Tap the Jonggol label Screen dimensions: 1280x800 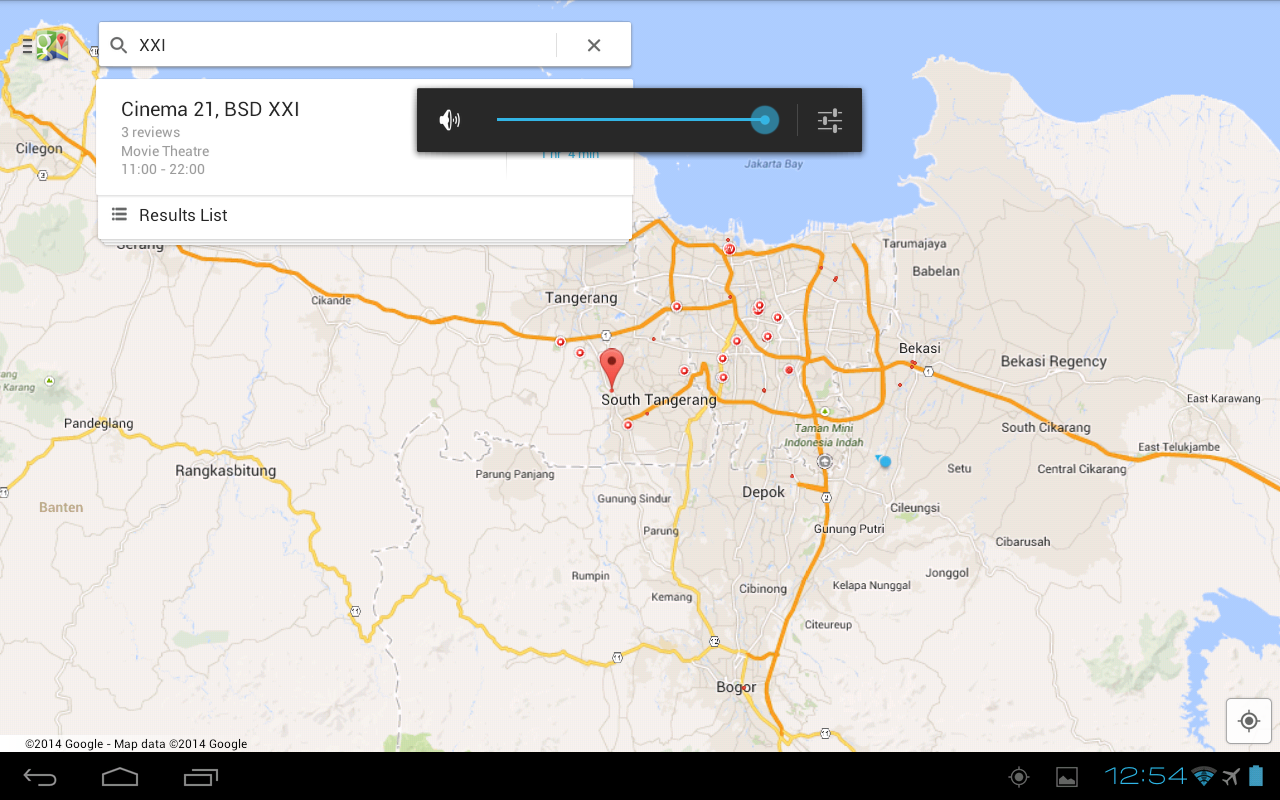947,573
